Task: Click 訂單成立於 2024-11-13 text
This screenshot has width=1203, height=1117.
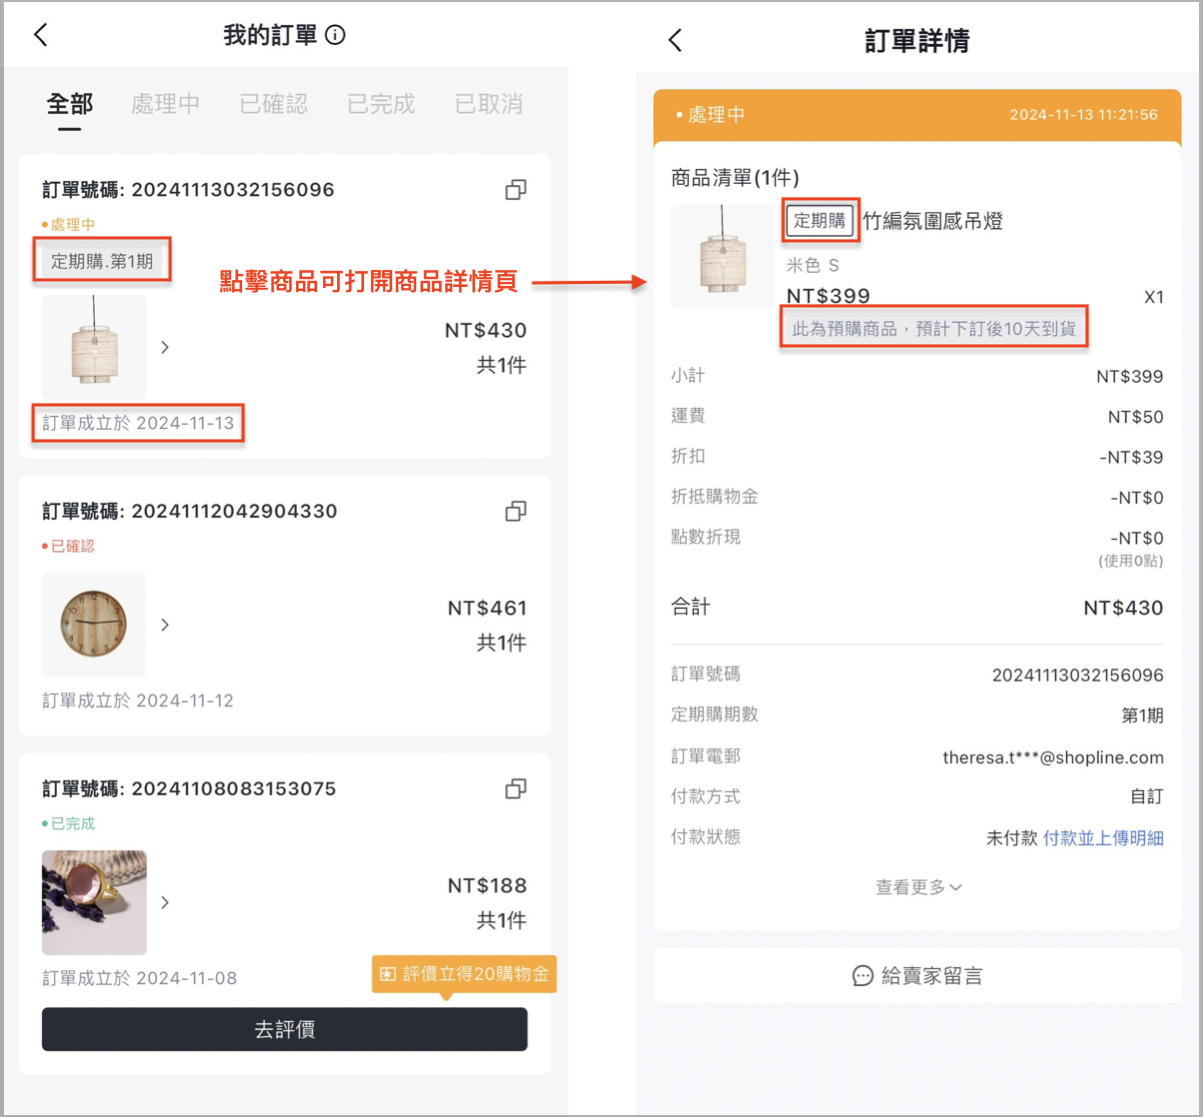Action: pos(138,423)
